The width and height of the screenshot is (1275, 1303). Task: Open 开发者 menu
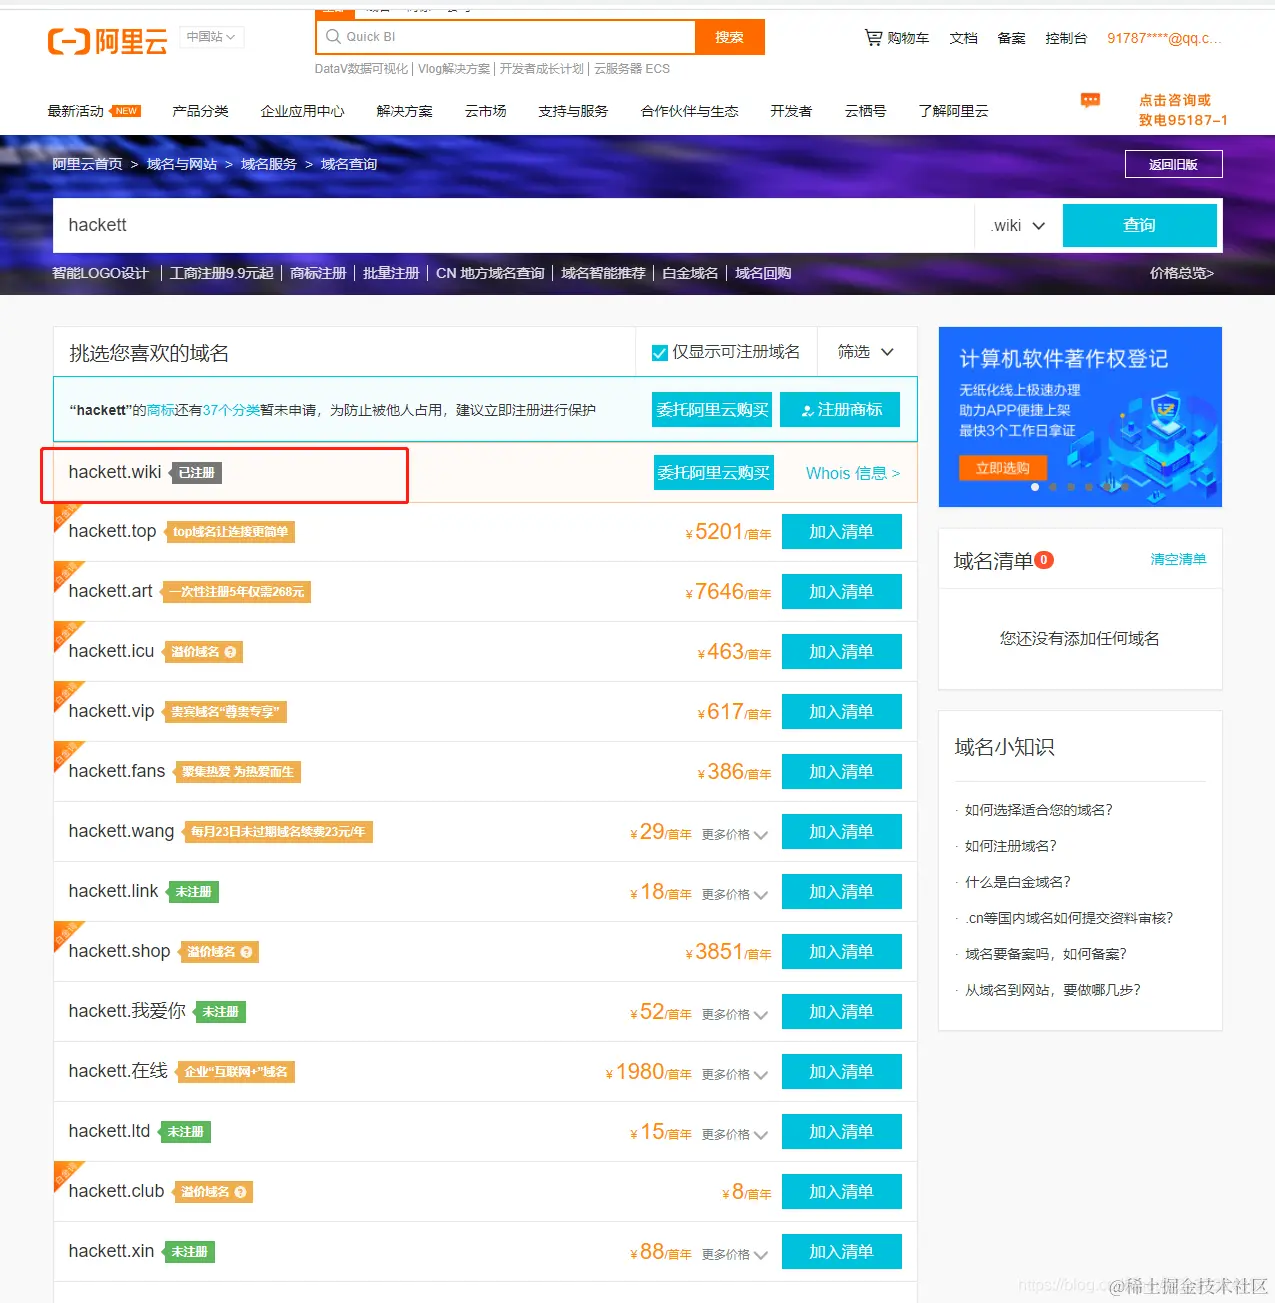click(791, 111)
